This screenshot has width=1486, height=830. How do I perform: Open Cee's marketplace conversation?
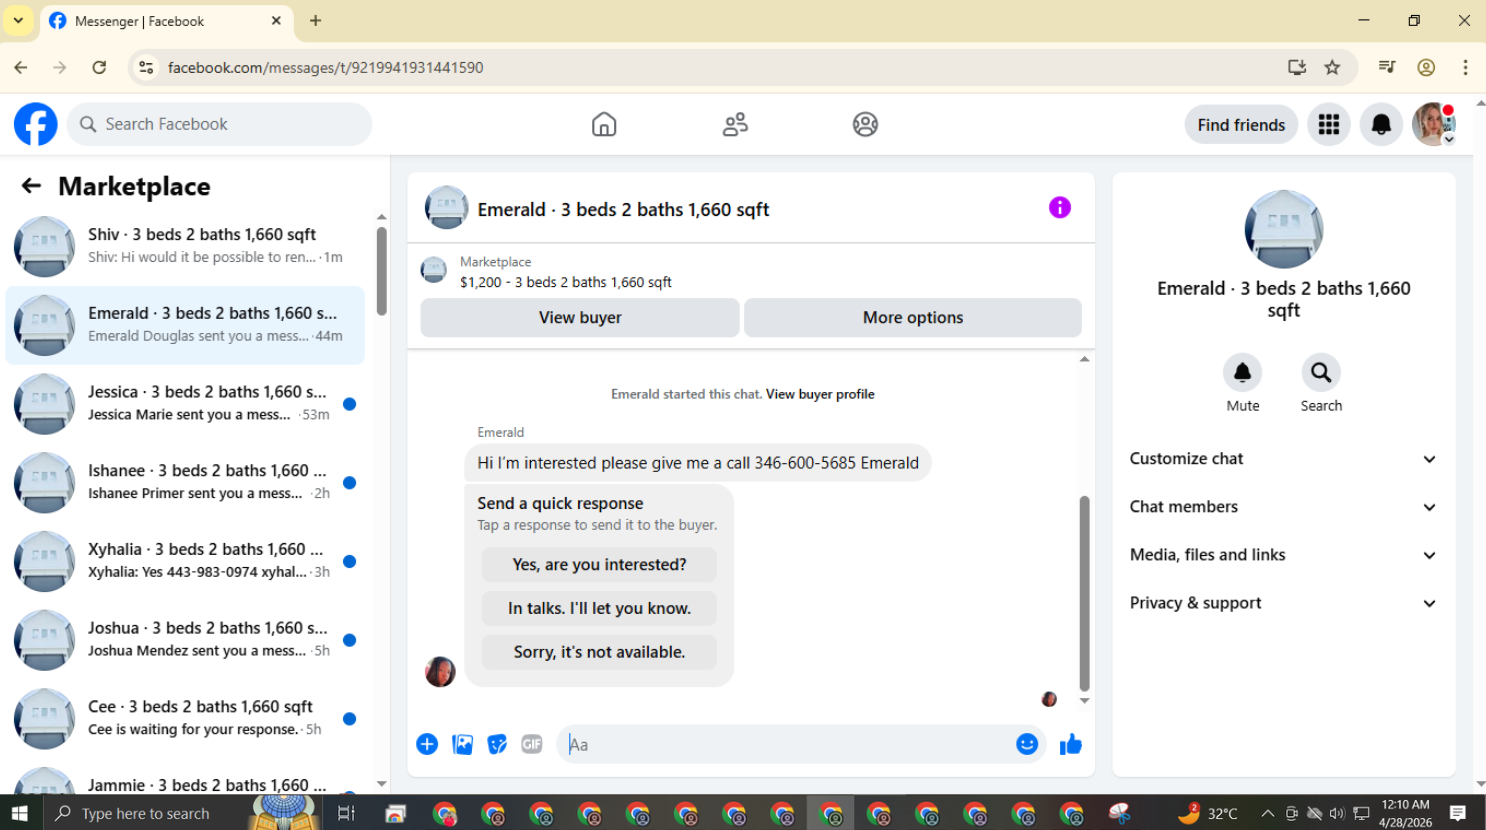pos(185,718)
